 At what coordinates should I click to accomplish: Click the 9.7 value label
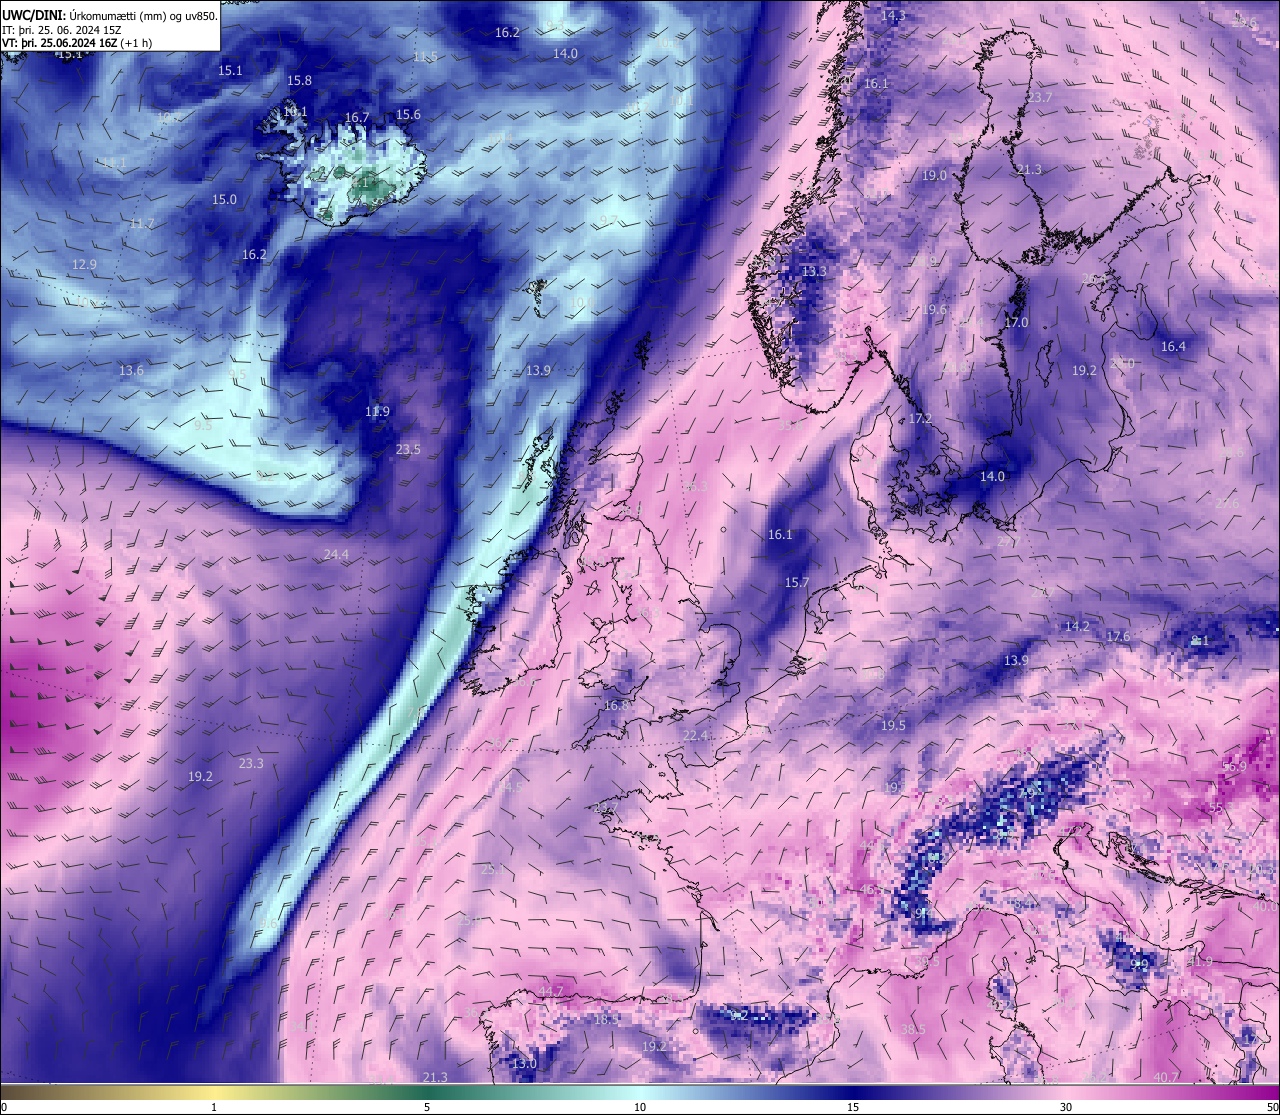608,220
